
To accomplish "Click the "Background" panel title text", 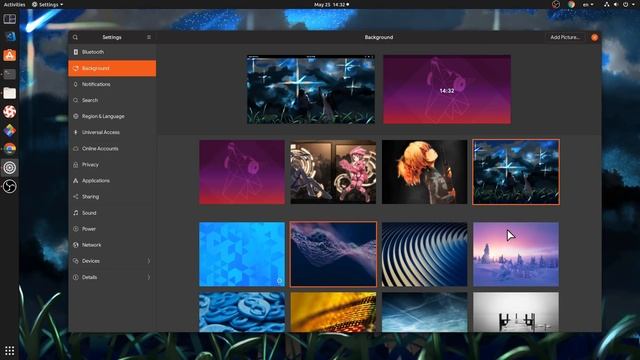I will (x=379, y=37).
